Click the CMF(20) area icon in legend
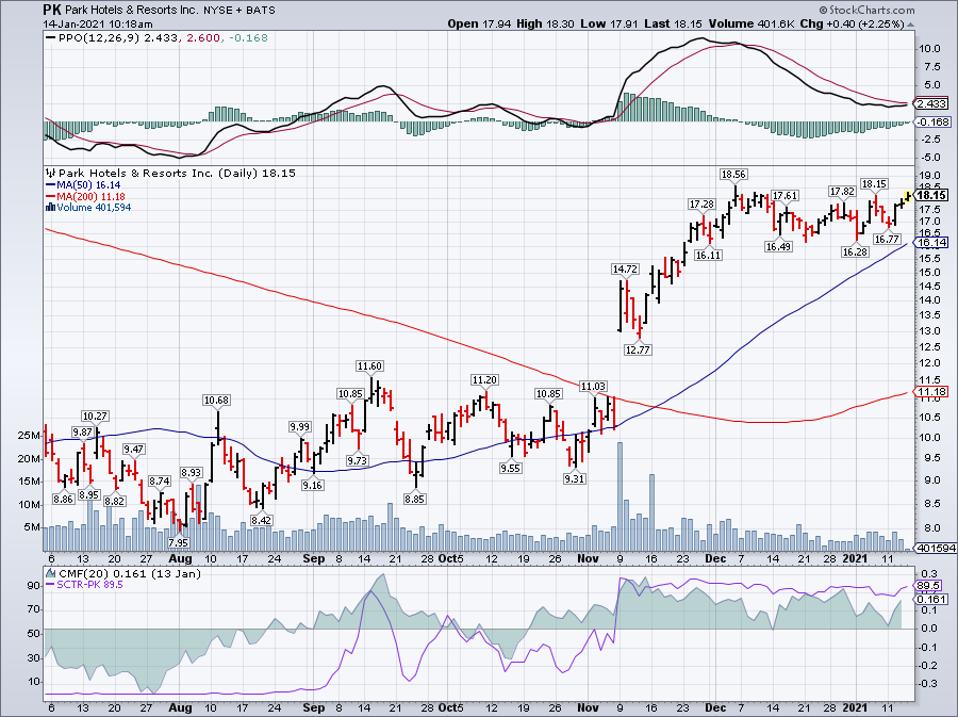The image size is (958, 717). pyautogui.click(x=51, y=574)
